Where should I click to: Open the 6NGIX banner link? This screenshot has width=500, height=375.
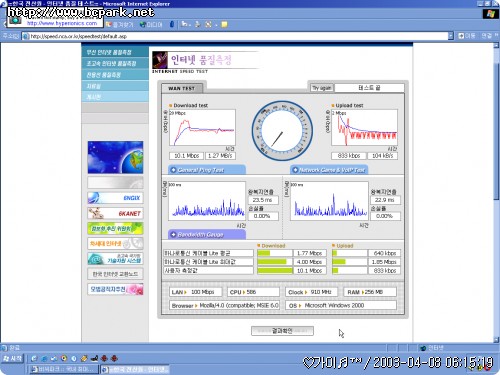pyautogui.click(x=115, y=198)
